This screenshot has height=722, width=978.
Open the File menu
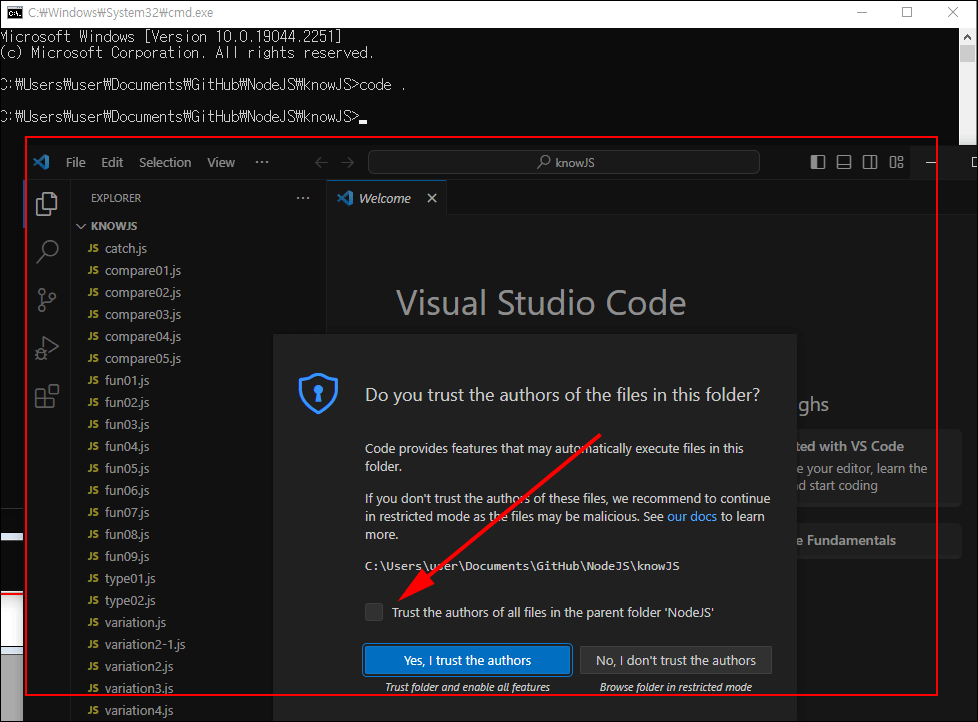[x=75, y=163]
